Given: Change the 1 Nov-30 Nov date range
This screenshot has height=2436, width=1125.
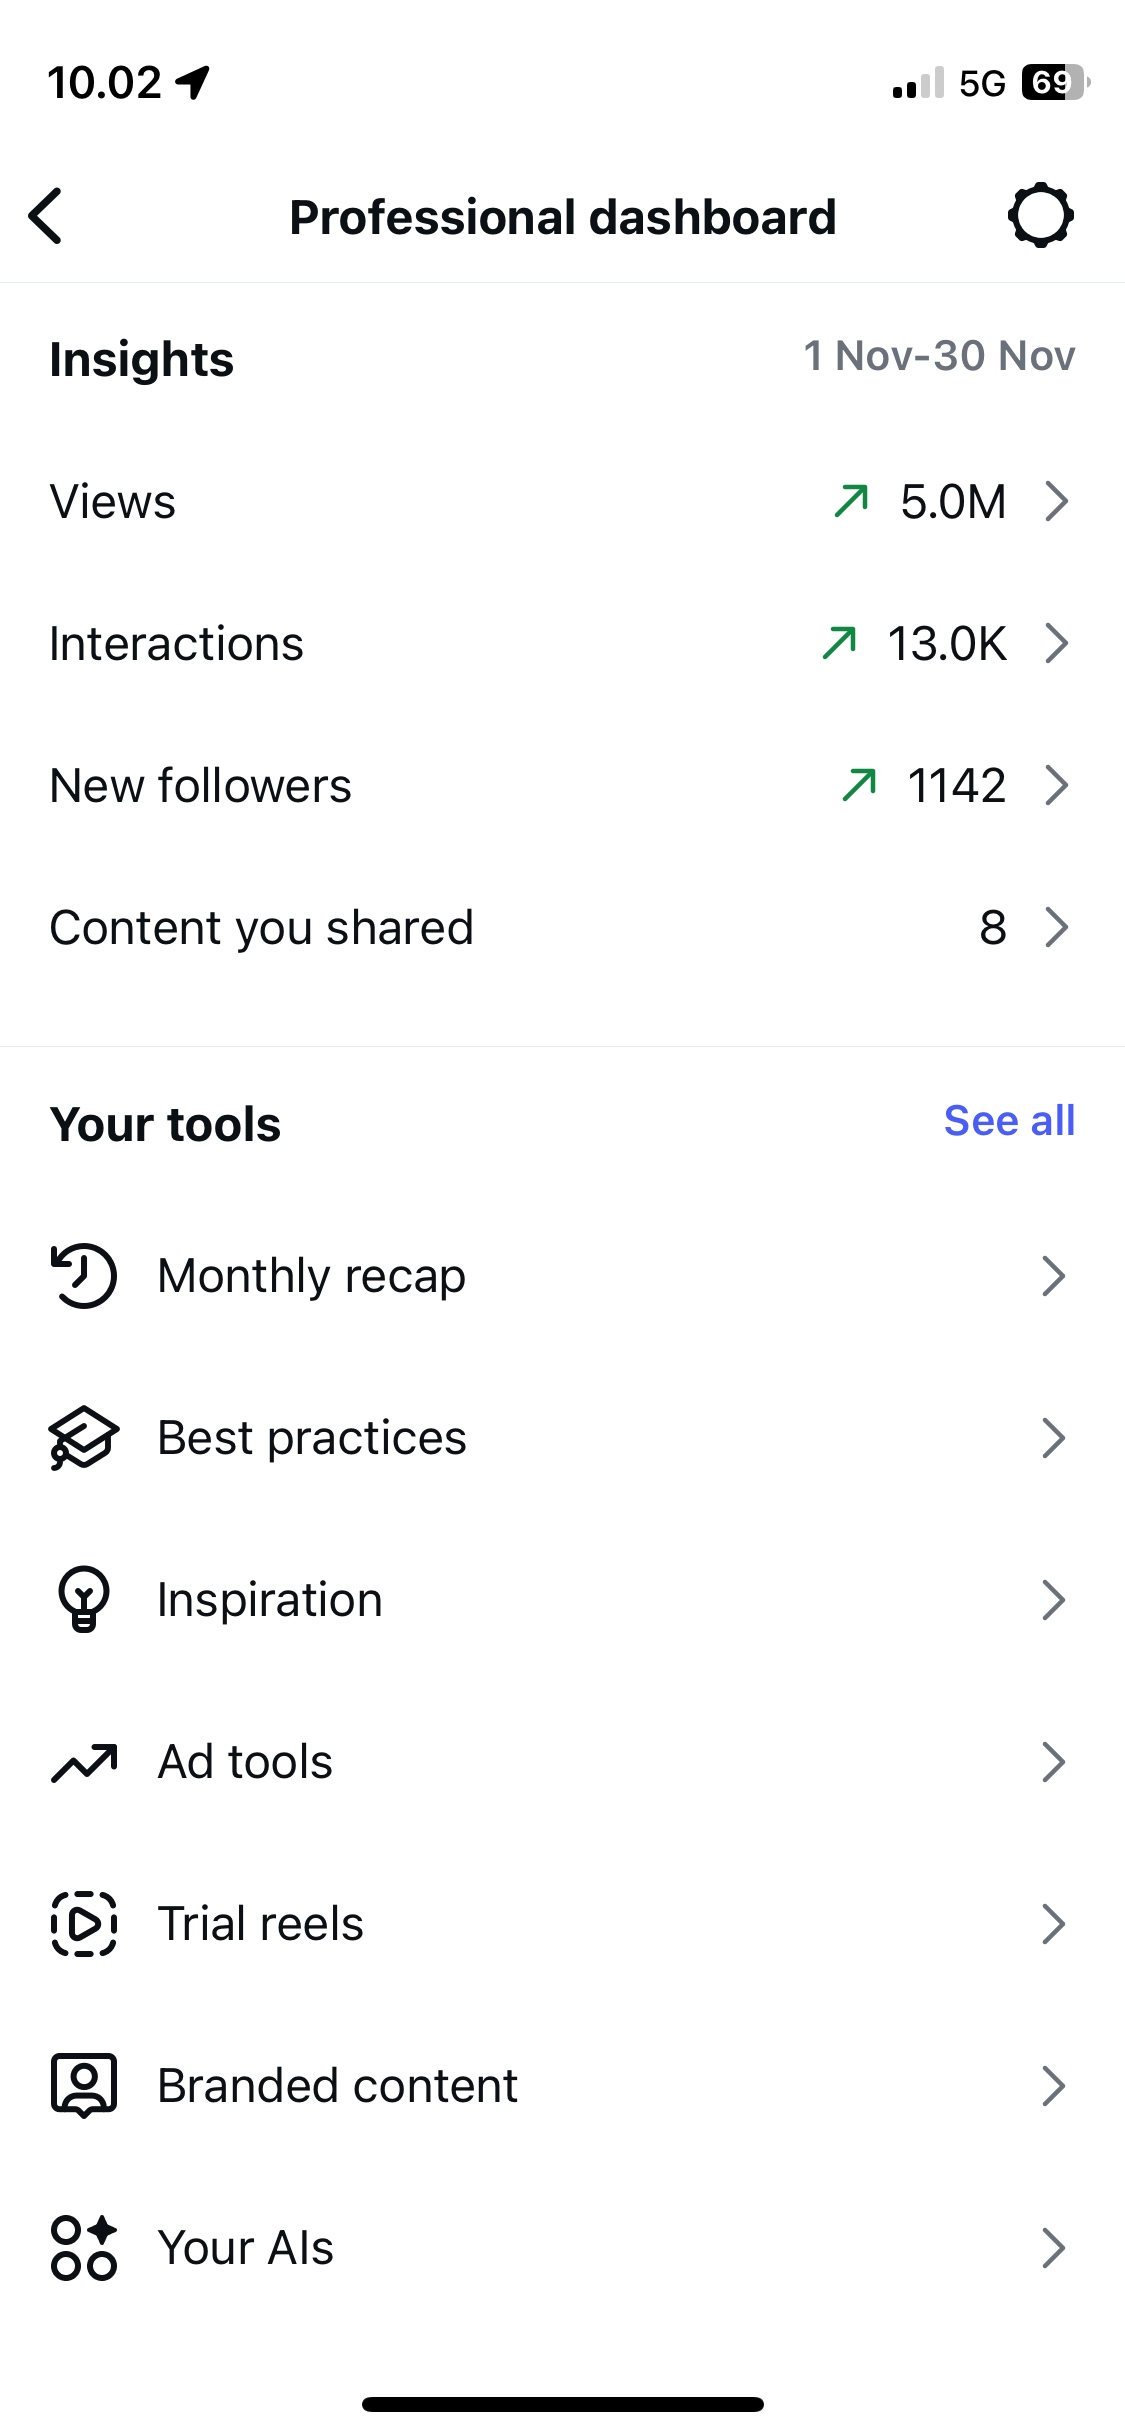Looking at the screenshot, I should [939, 356].
